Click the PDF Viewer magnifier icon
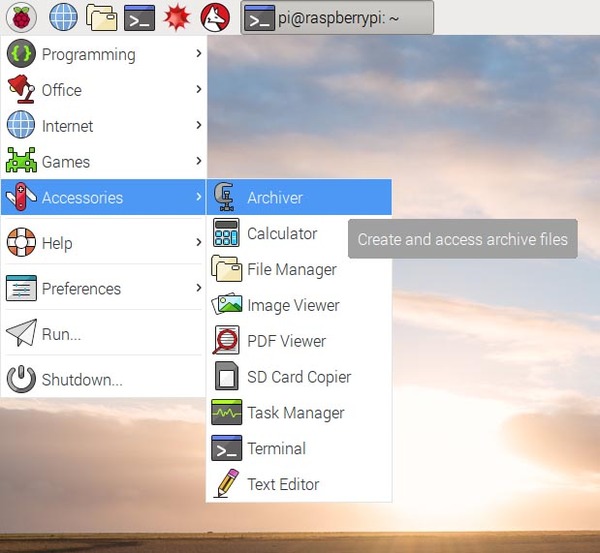Screen dimensions: 600x553 point(227,341)
